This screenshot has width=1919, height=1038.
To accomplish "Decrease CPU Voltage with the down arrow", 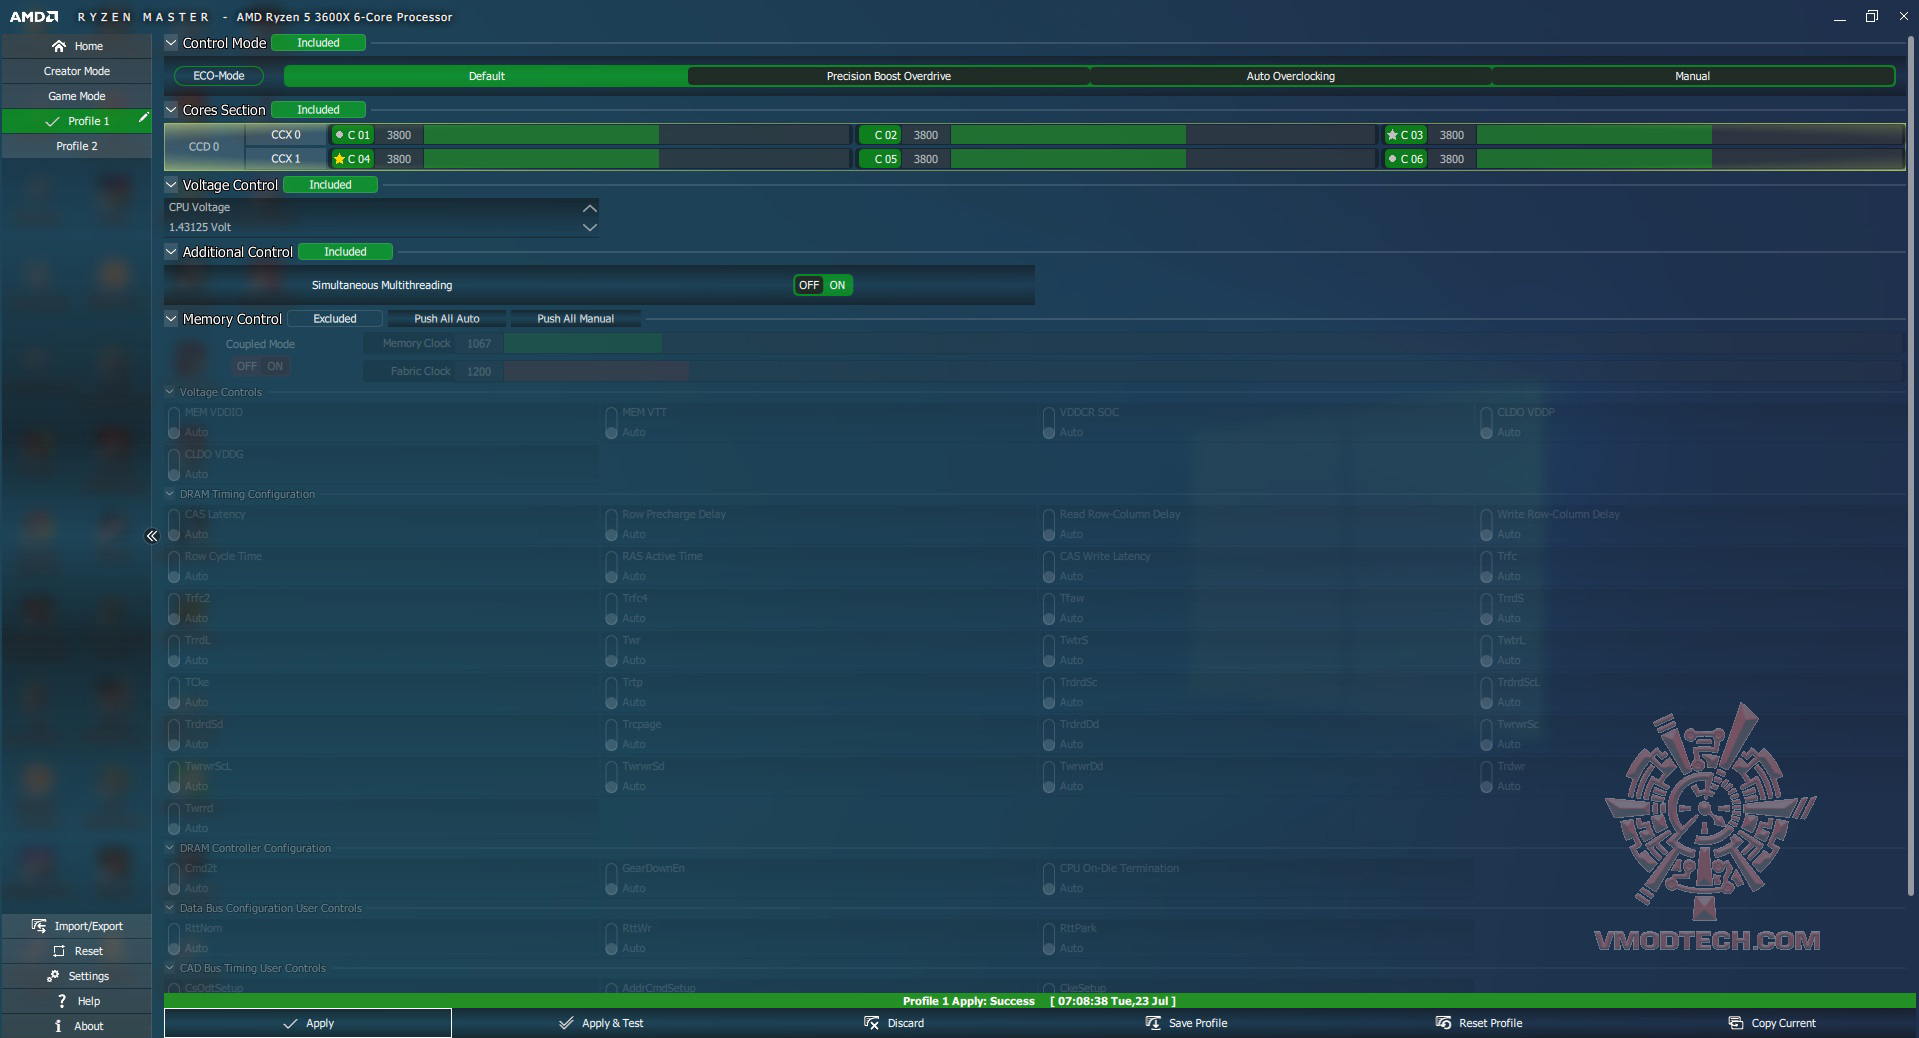I will [590, 227].
